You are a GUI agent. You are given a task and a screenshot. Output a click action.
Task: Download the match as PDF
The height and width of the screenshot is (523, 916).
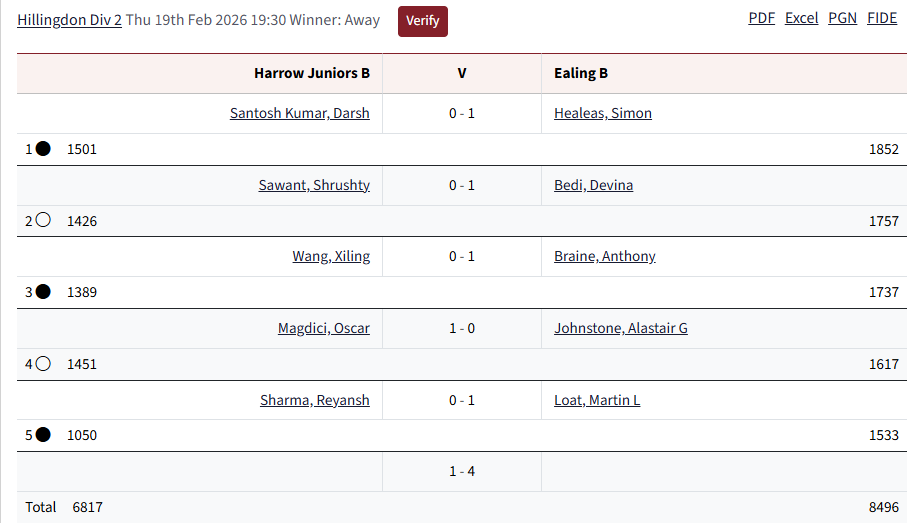coord(761,18)
